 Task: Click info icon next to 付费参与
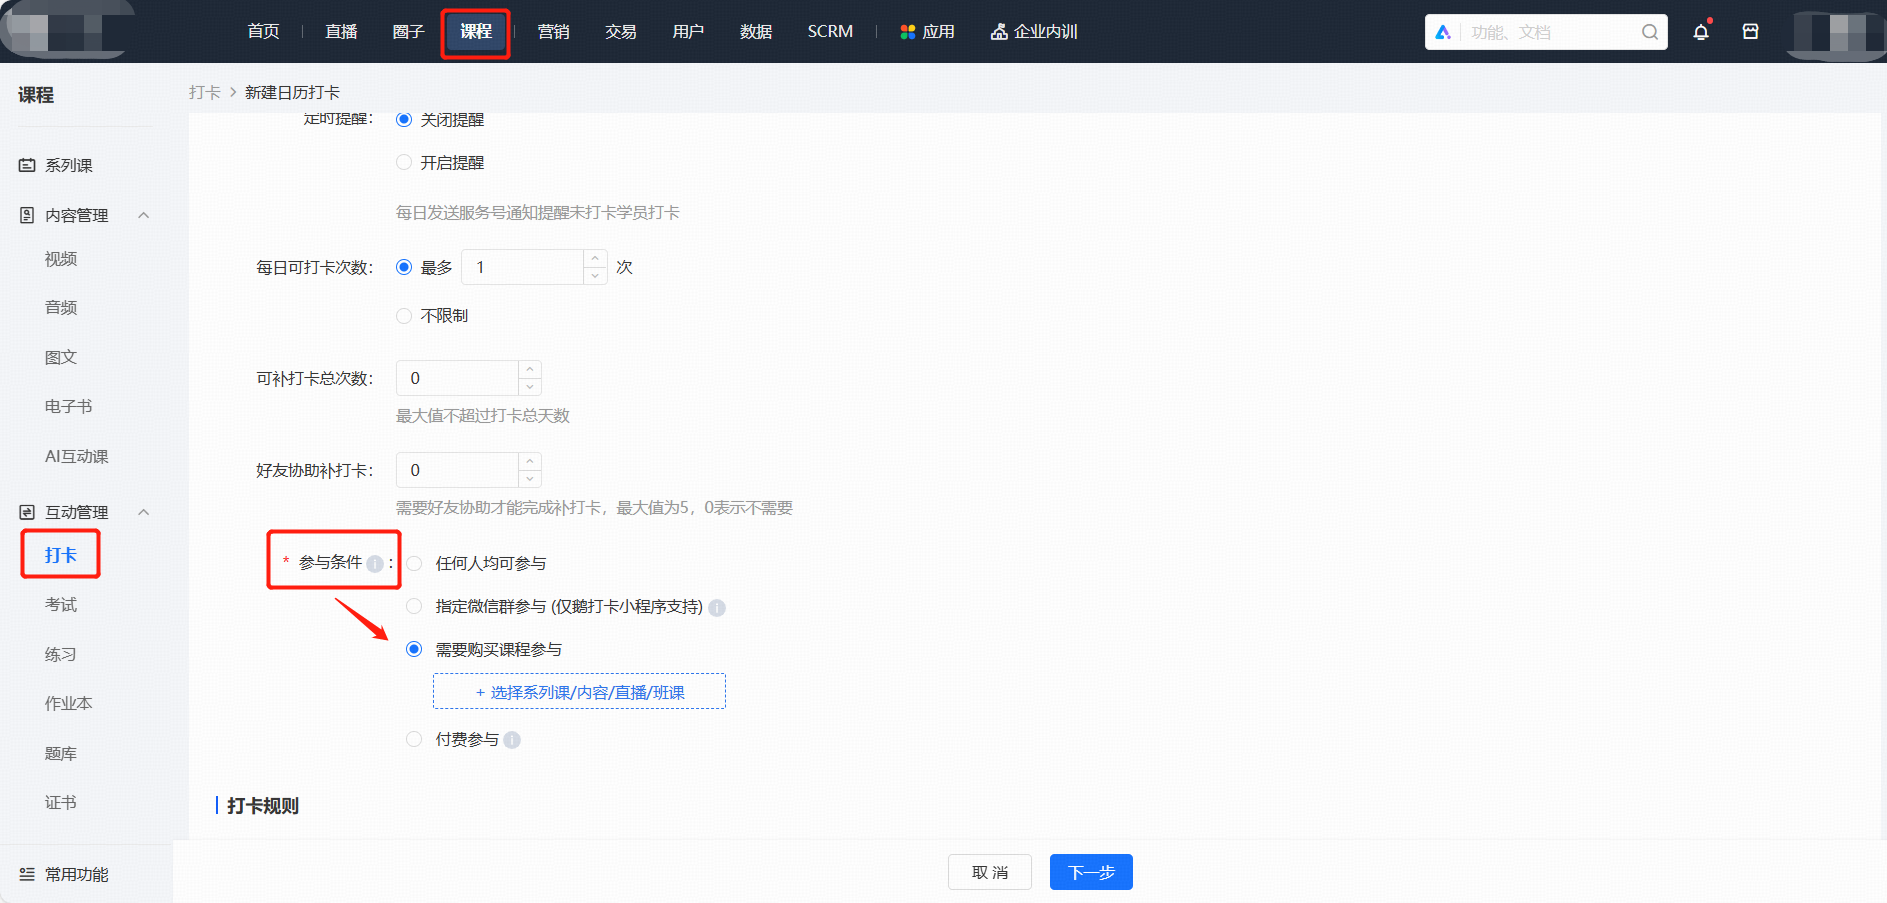click(512, 740)
